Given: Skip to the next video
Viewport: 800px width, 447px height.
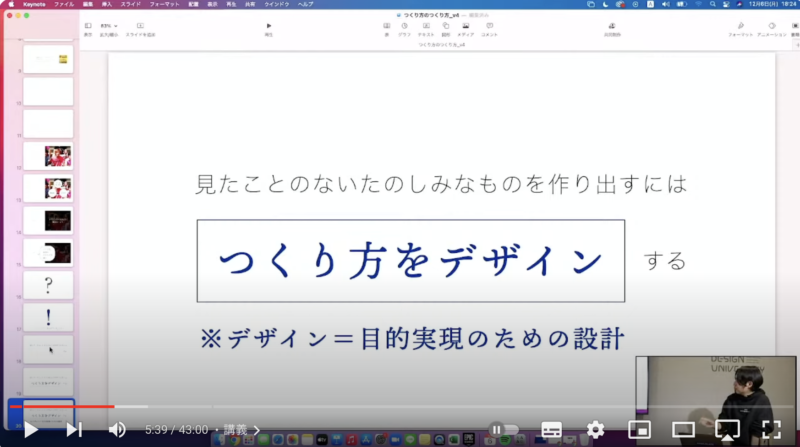Looking at the screenshot, I should (x=74, y=429).
